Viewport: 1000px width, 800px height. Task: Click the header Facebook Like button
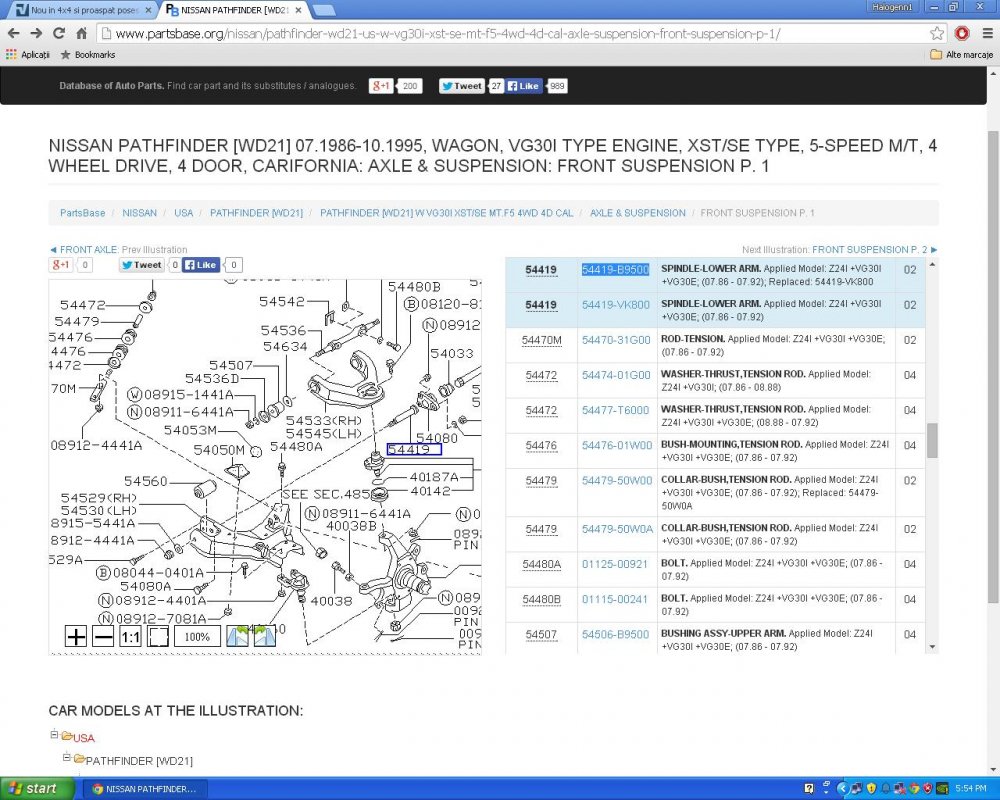click(524, 86)
